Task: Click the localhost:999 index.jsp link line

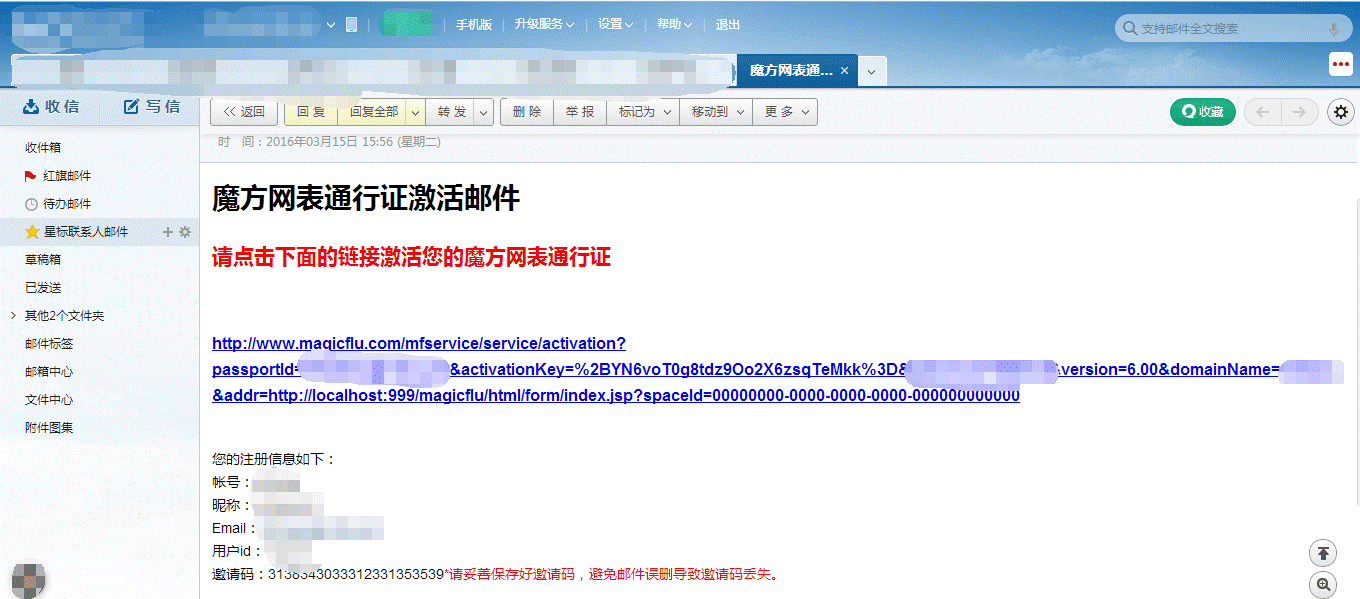Action: click(616, 395)
